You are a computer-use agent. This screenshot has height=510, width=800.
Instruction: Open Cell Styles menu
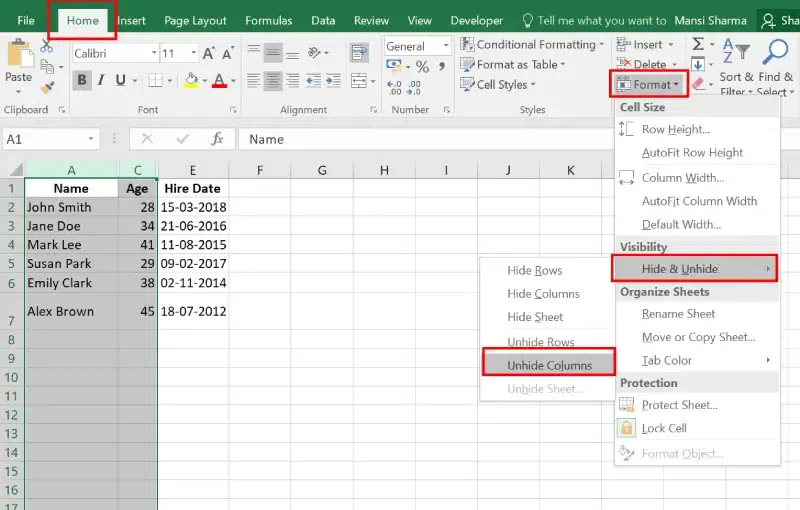(x=497, y=84)
